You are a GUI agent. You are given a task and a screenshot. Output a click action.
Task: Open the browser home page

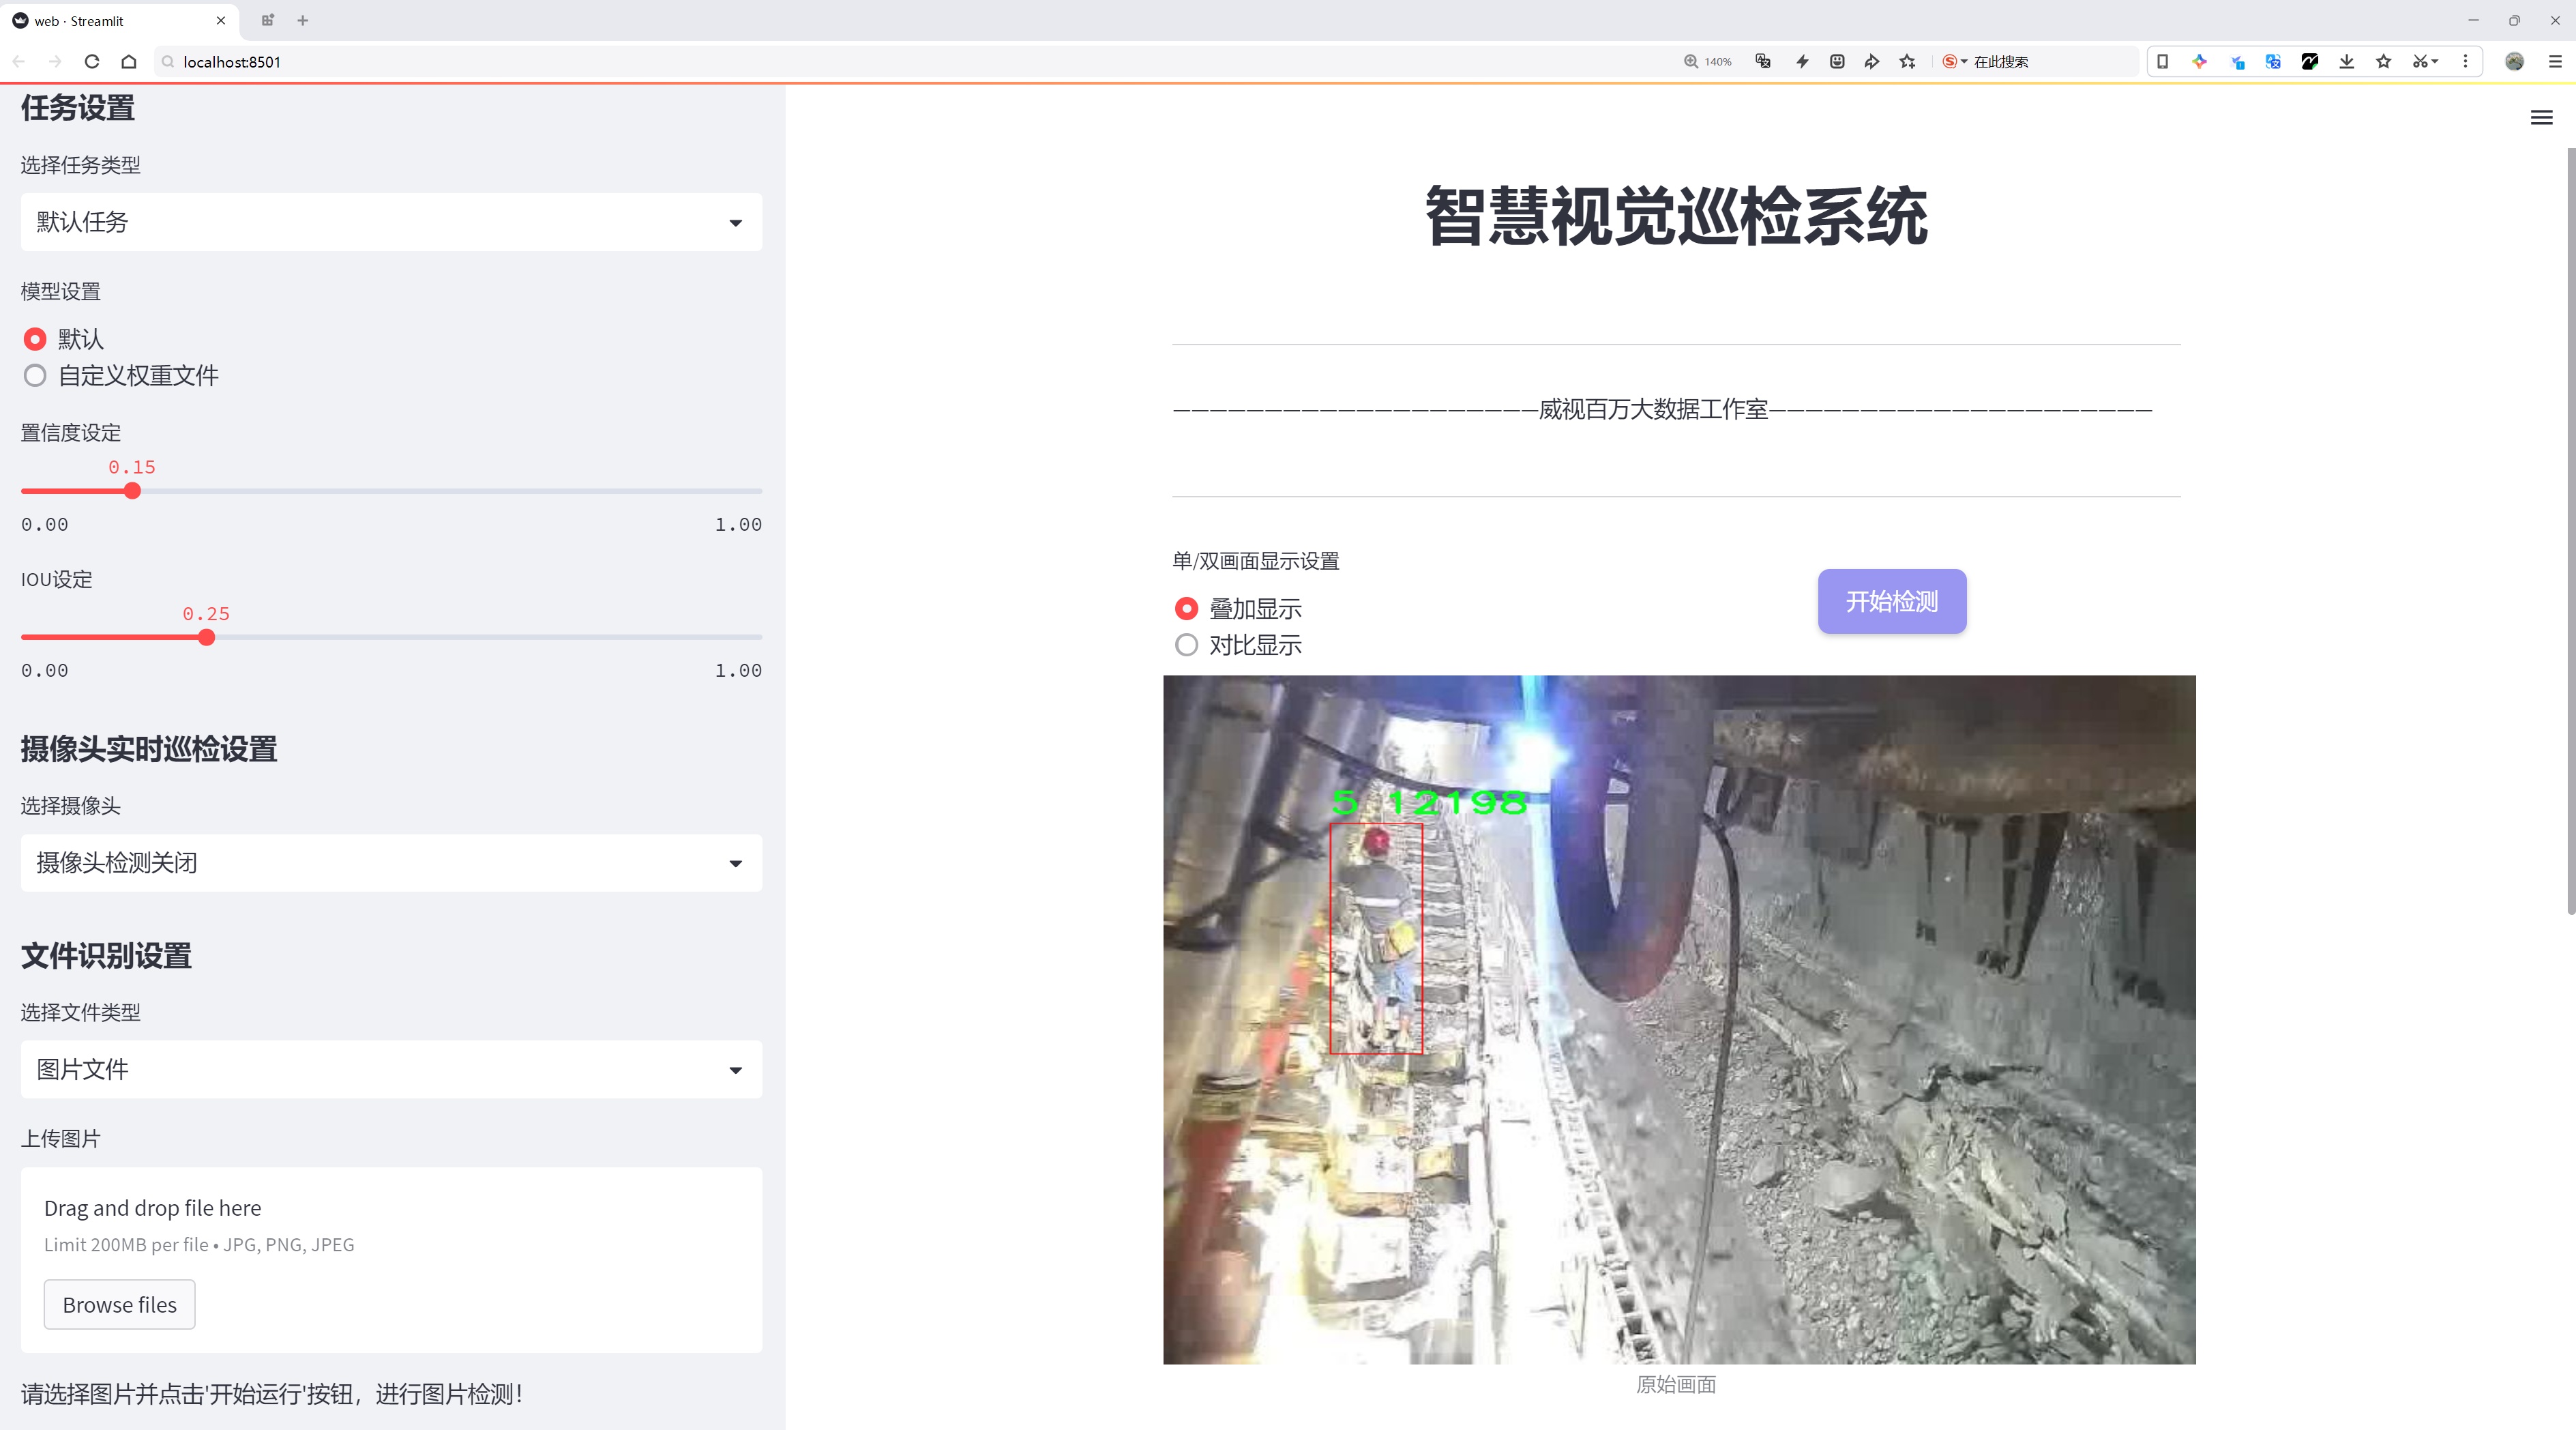pos(129,62)
